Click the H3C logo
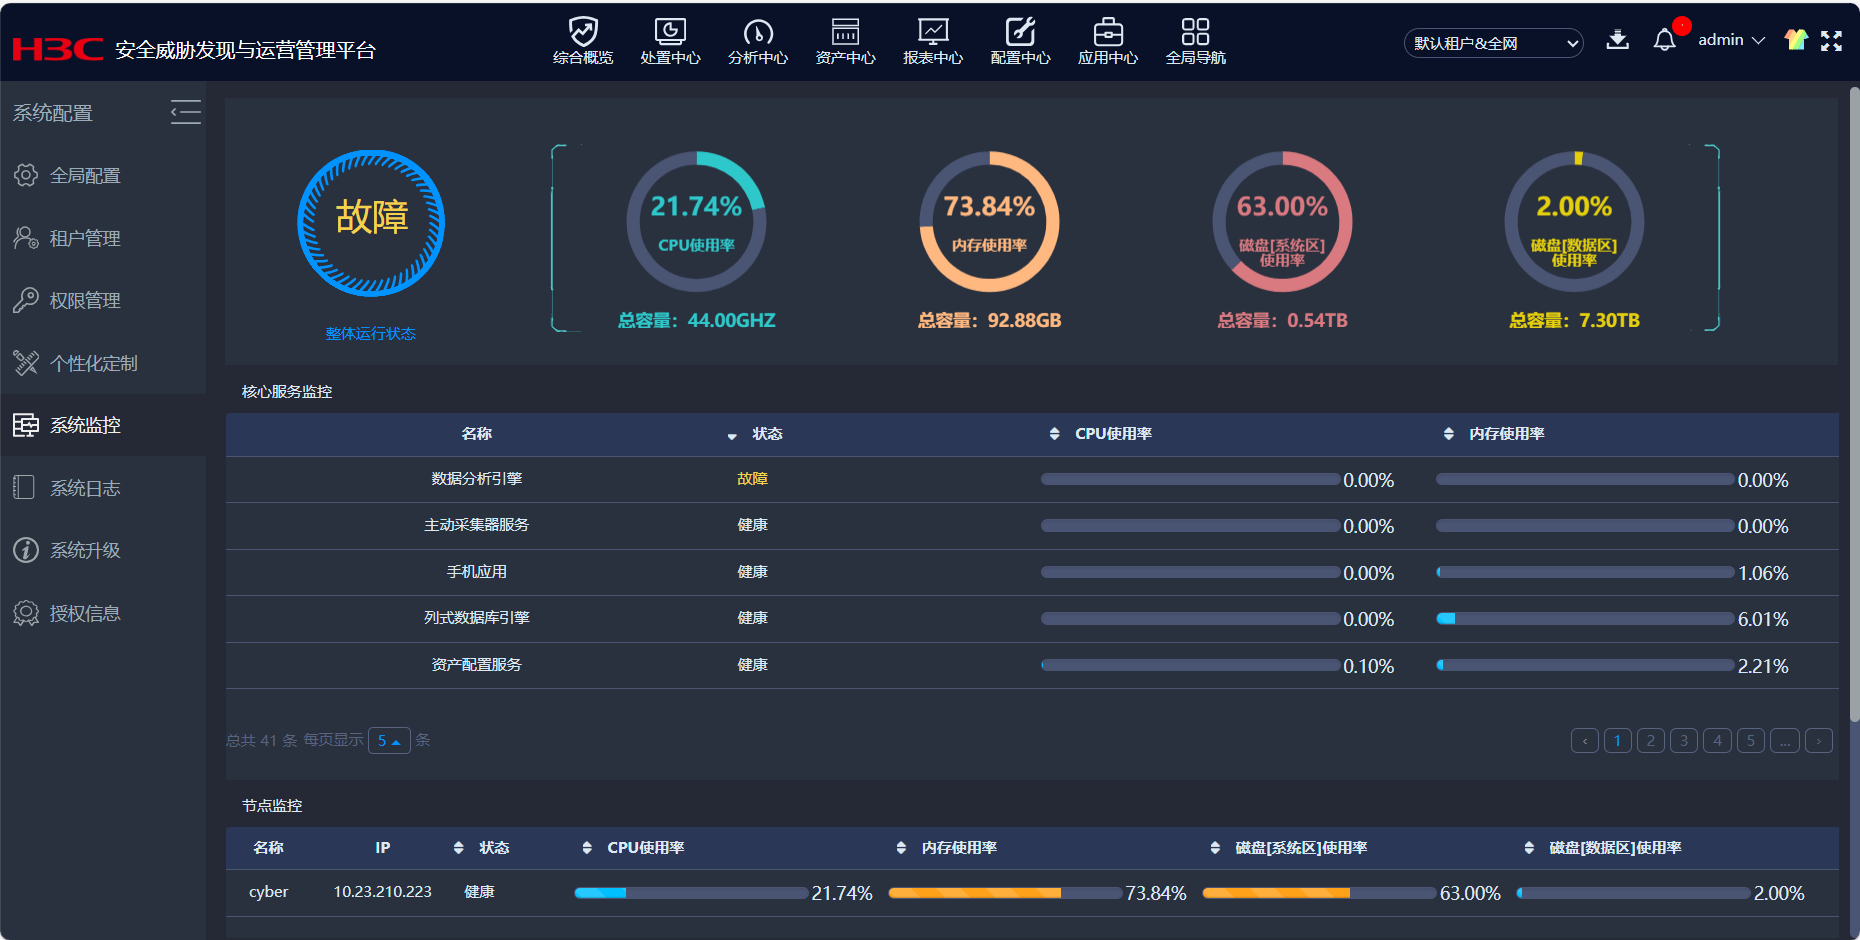The width and height of the screenshot is (1860, 940). coord(57,48)
